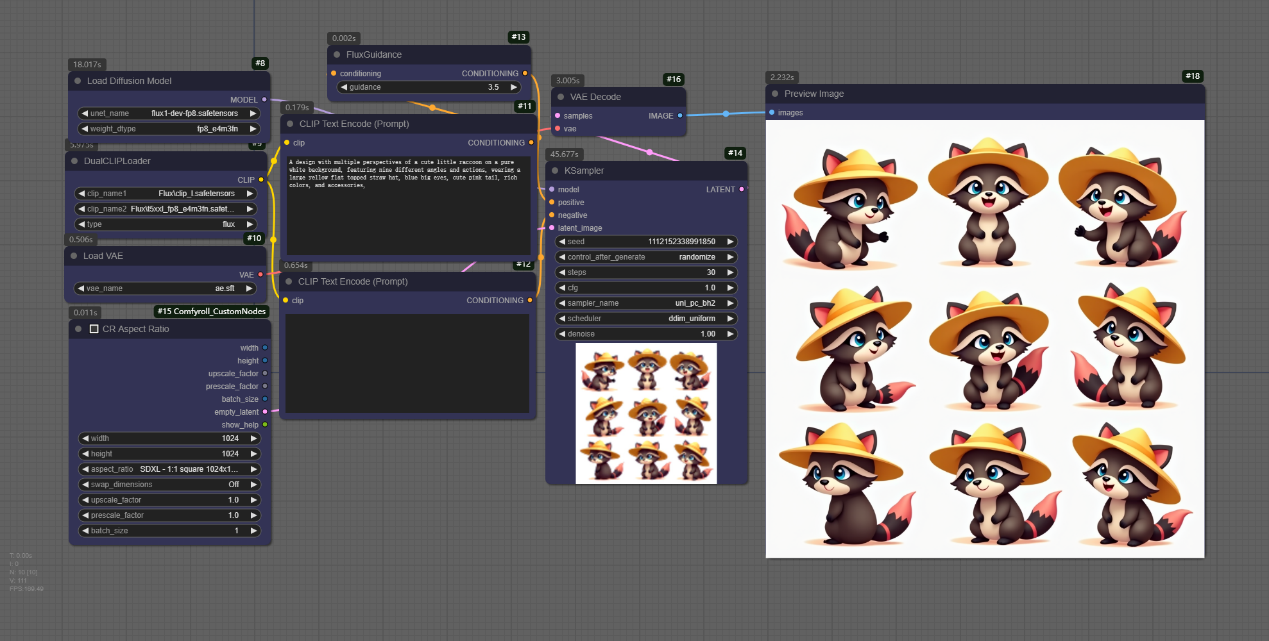Screen dimensions: 1269x641
Task: Click the DualCLIPLoader CLIP output port
Action: (x=262, y=180)
